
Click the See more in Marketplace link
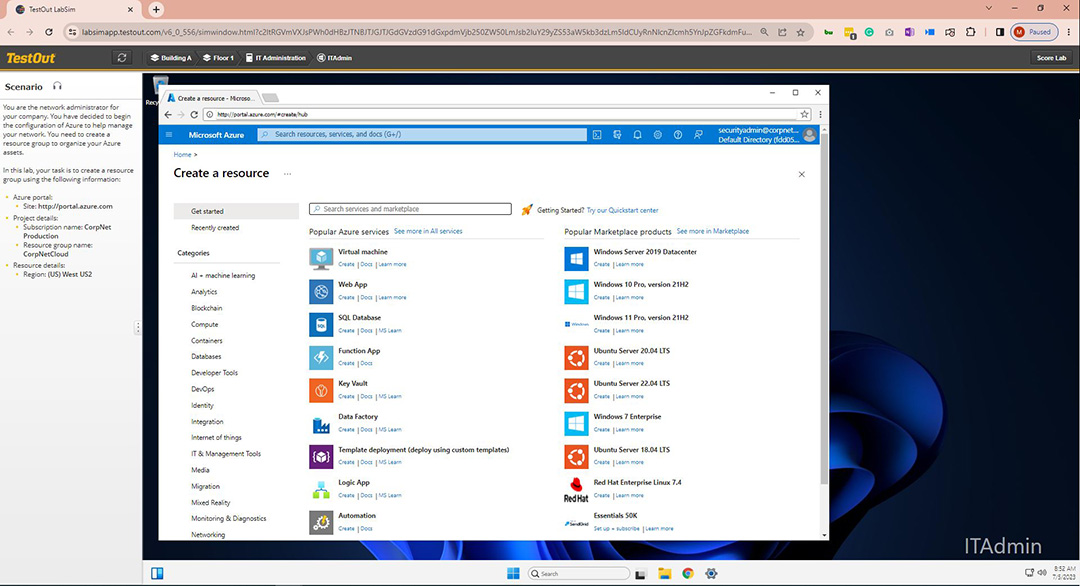tap(712, 231)
